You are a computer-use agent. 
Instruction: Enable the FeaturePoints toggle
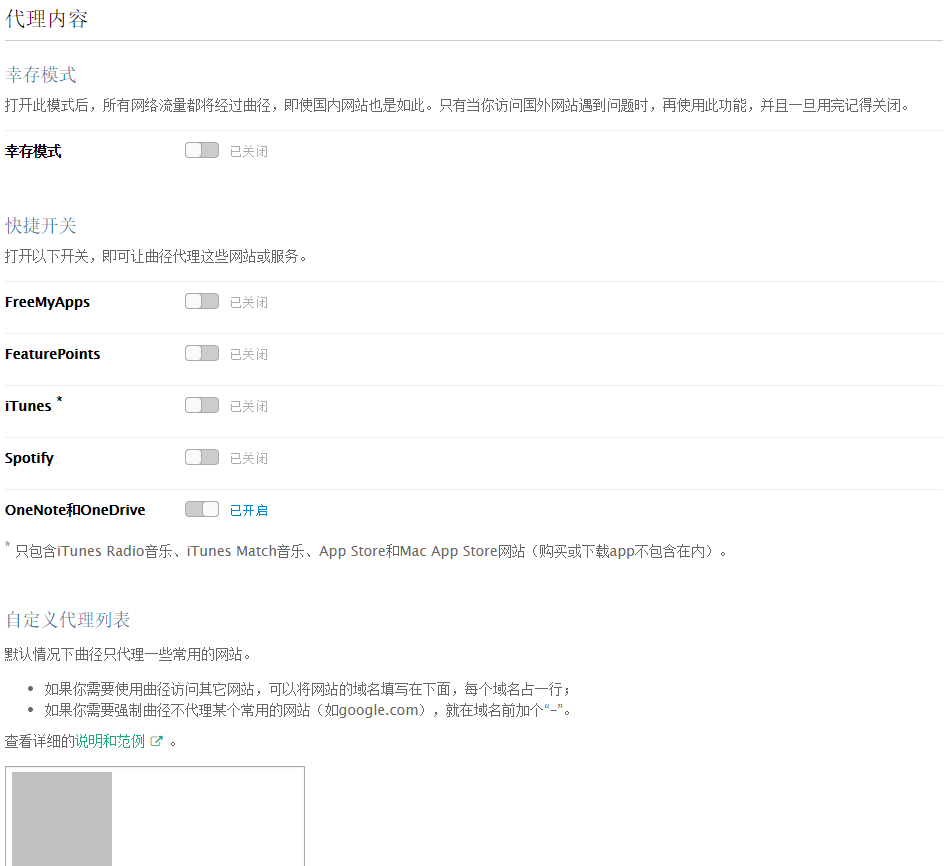coord(201,353)
